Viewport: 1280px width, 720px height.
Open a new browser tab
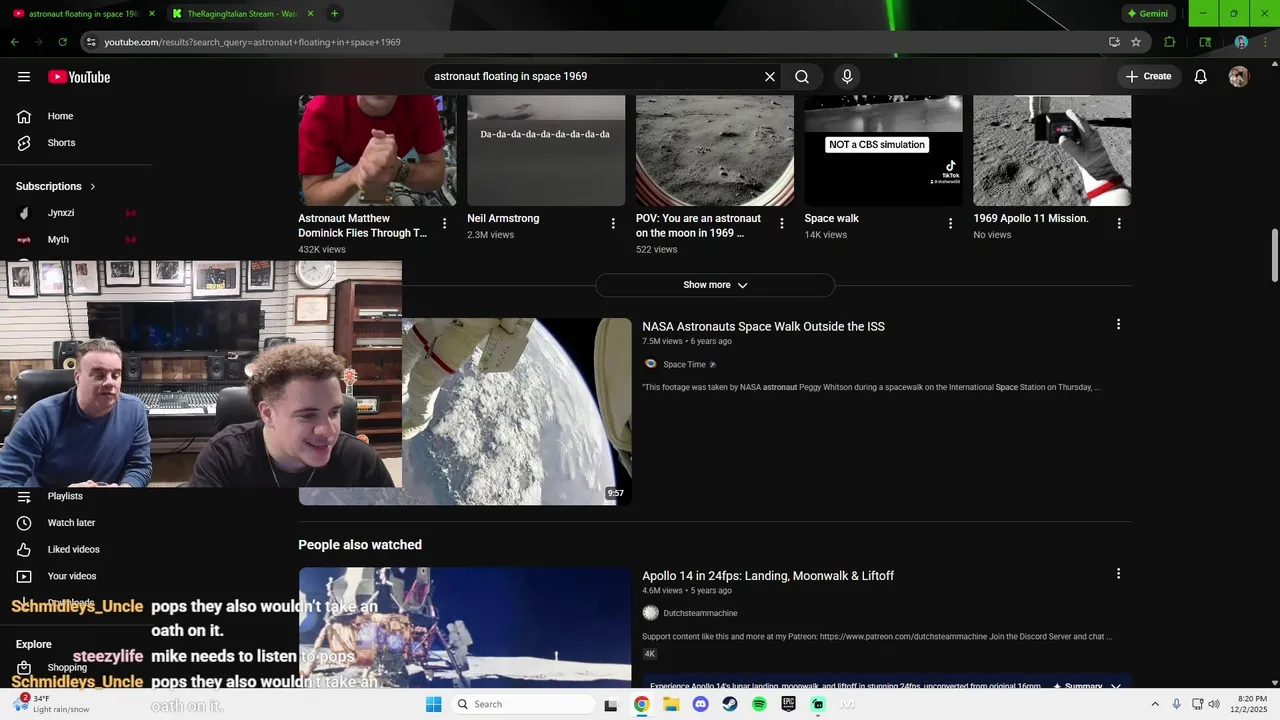334,13
